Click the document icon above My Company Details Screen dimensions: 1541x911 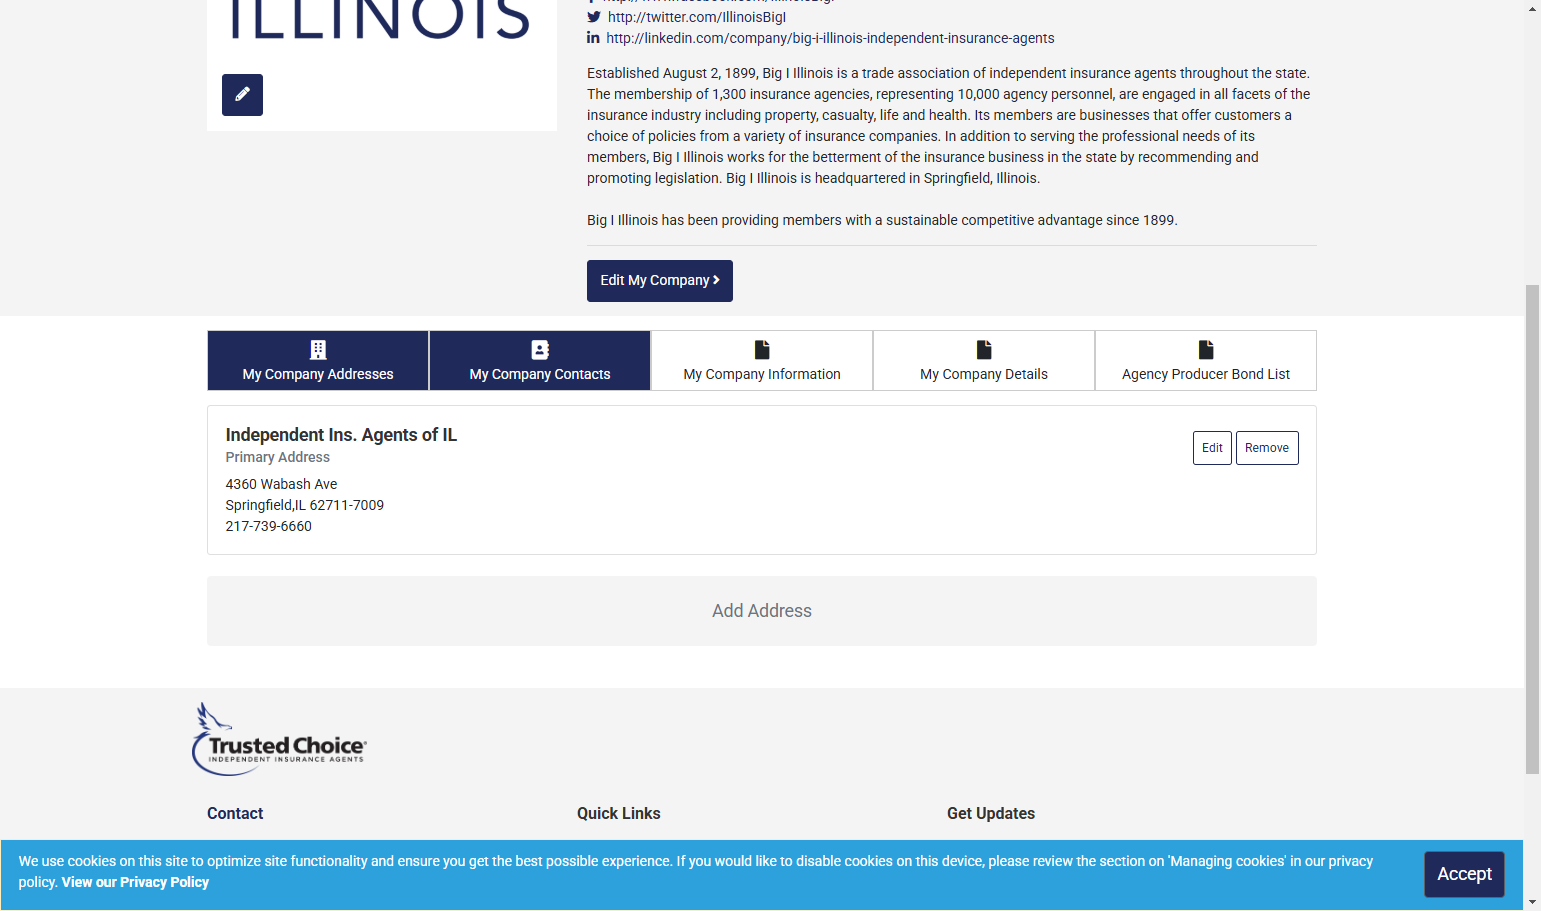pos(984,349)
